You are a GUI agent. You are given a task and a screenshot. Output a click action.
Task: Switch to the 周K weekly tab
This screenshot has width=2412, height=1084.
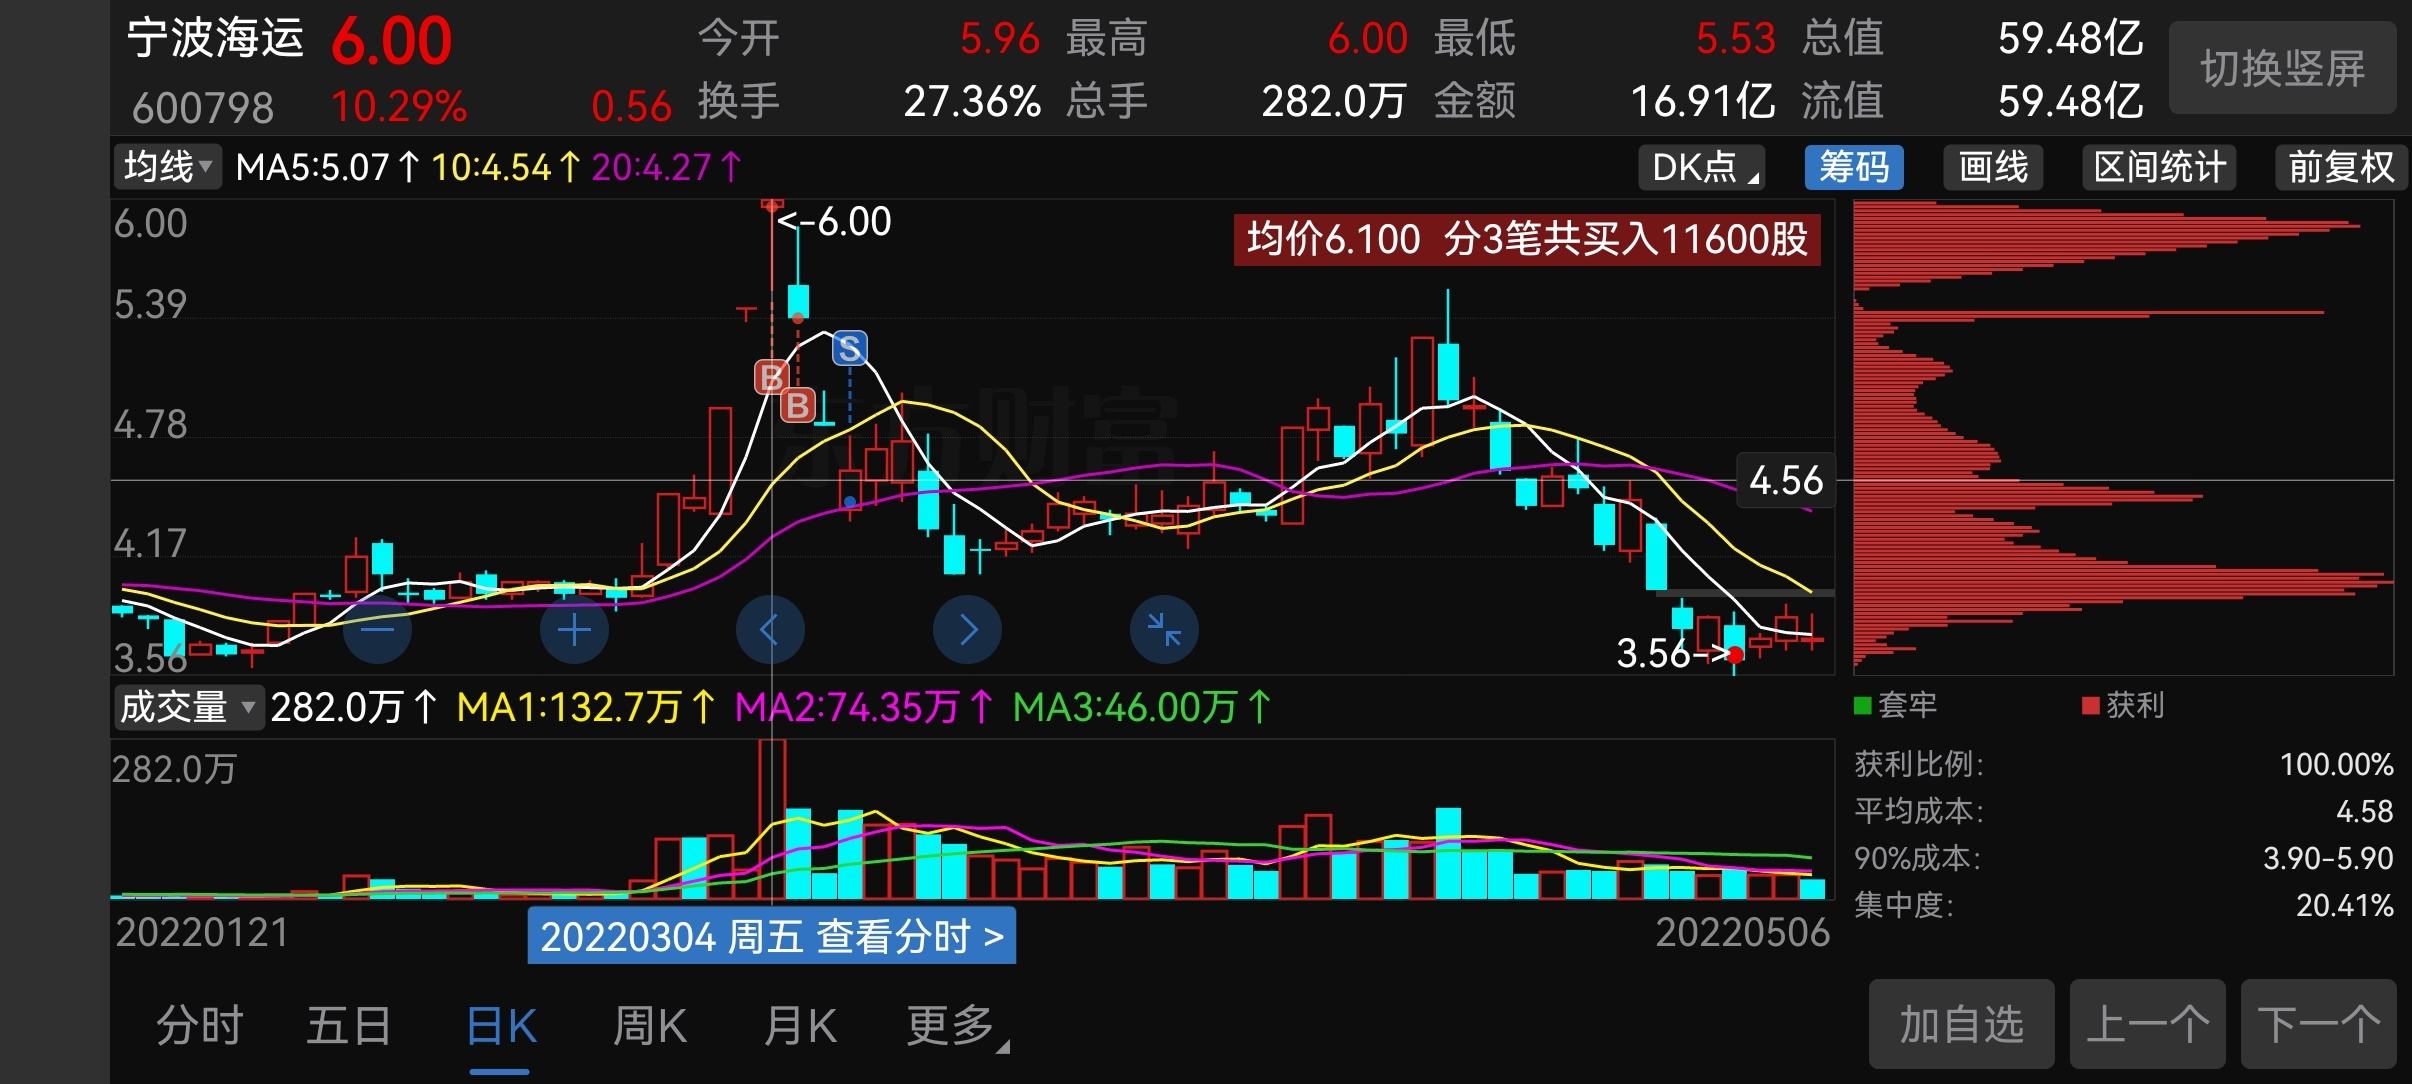(x=649, y=1026)
